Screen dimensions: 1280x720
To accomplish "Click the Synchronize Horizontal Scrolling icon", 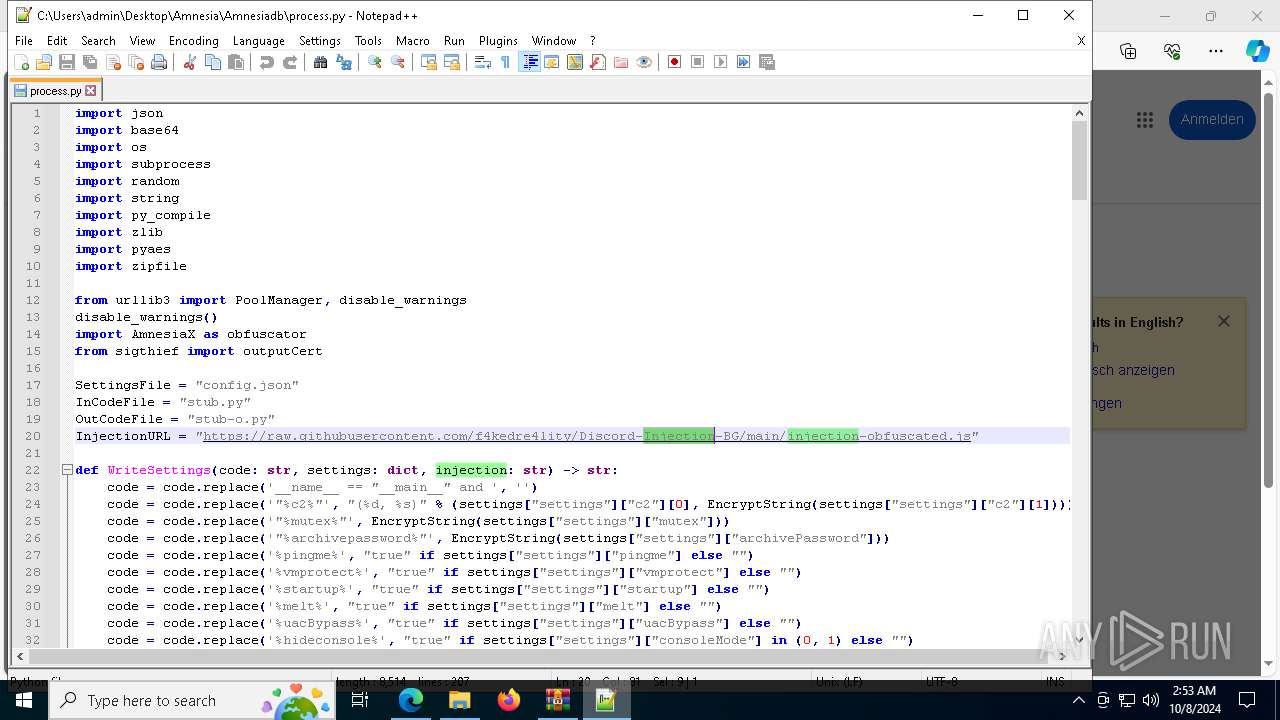I will [452, 62].
